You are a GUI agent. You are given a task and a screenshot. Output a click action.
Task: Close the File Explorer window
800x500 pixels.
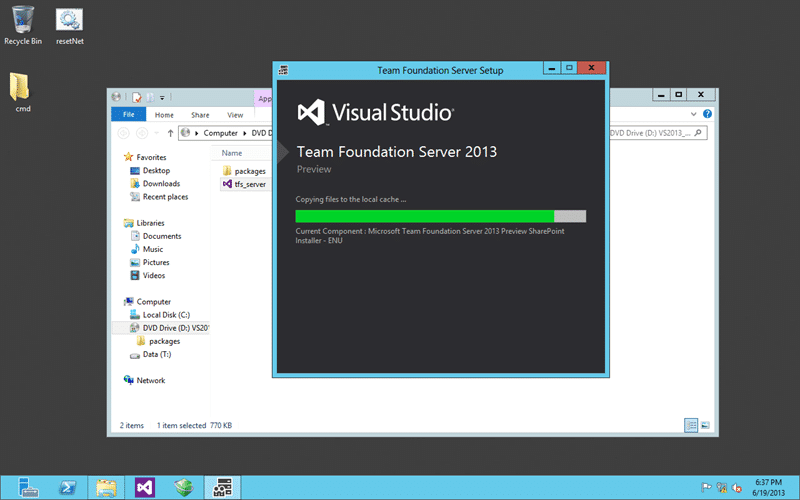[x=701, y=95]
